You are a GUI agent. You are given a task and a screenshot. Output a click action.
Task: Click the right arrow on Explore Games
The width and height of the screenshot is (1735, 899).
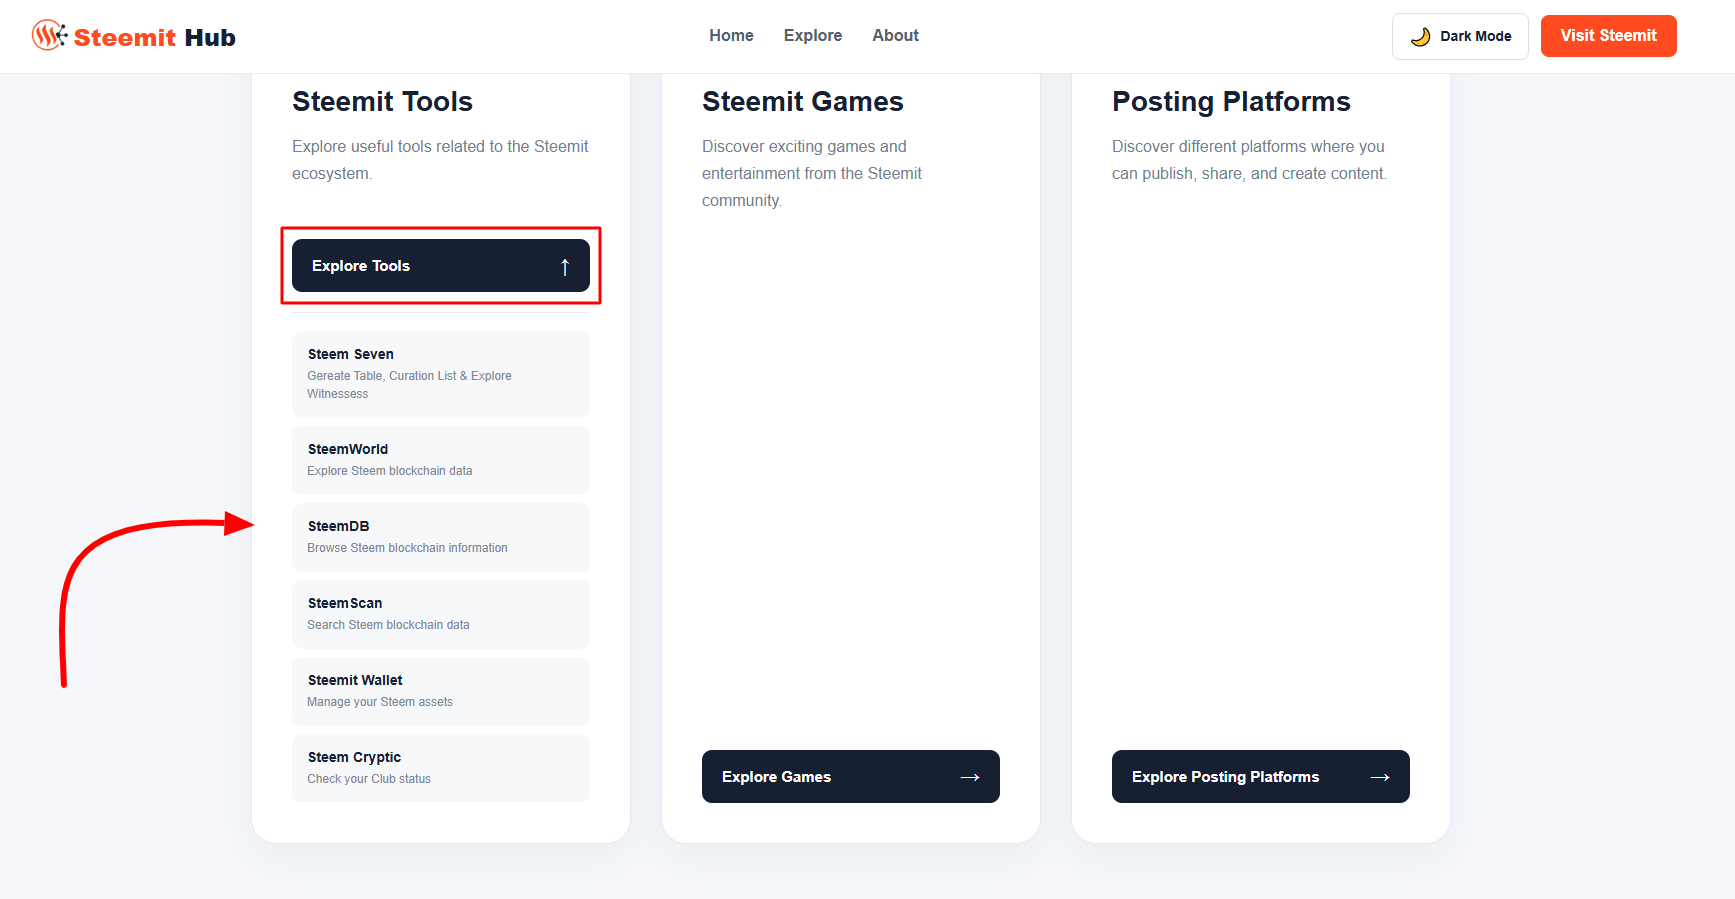(970, 777)
